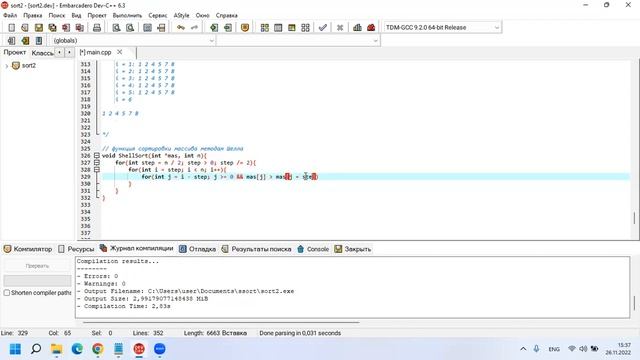Image resolution: width=640 pixels, height=360 pixels.
Task: Open Windows Start button on taskbar
Action: coord(15,349)
